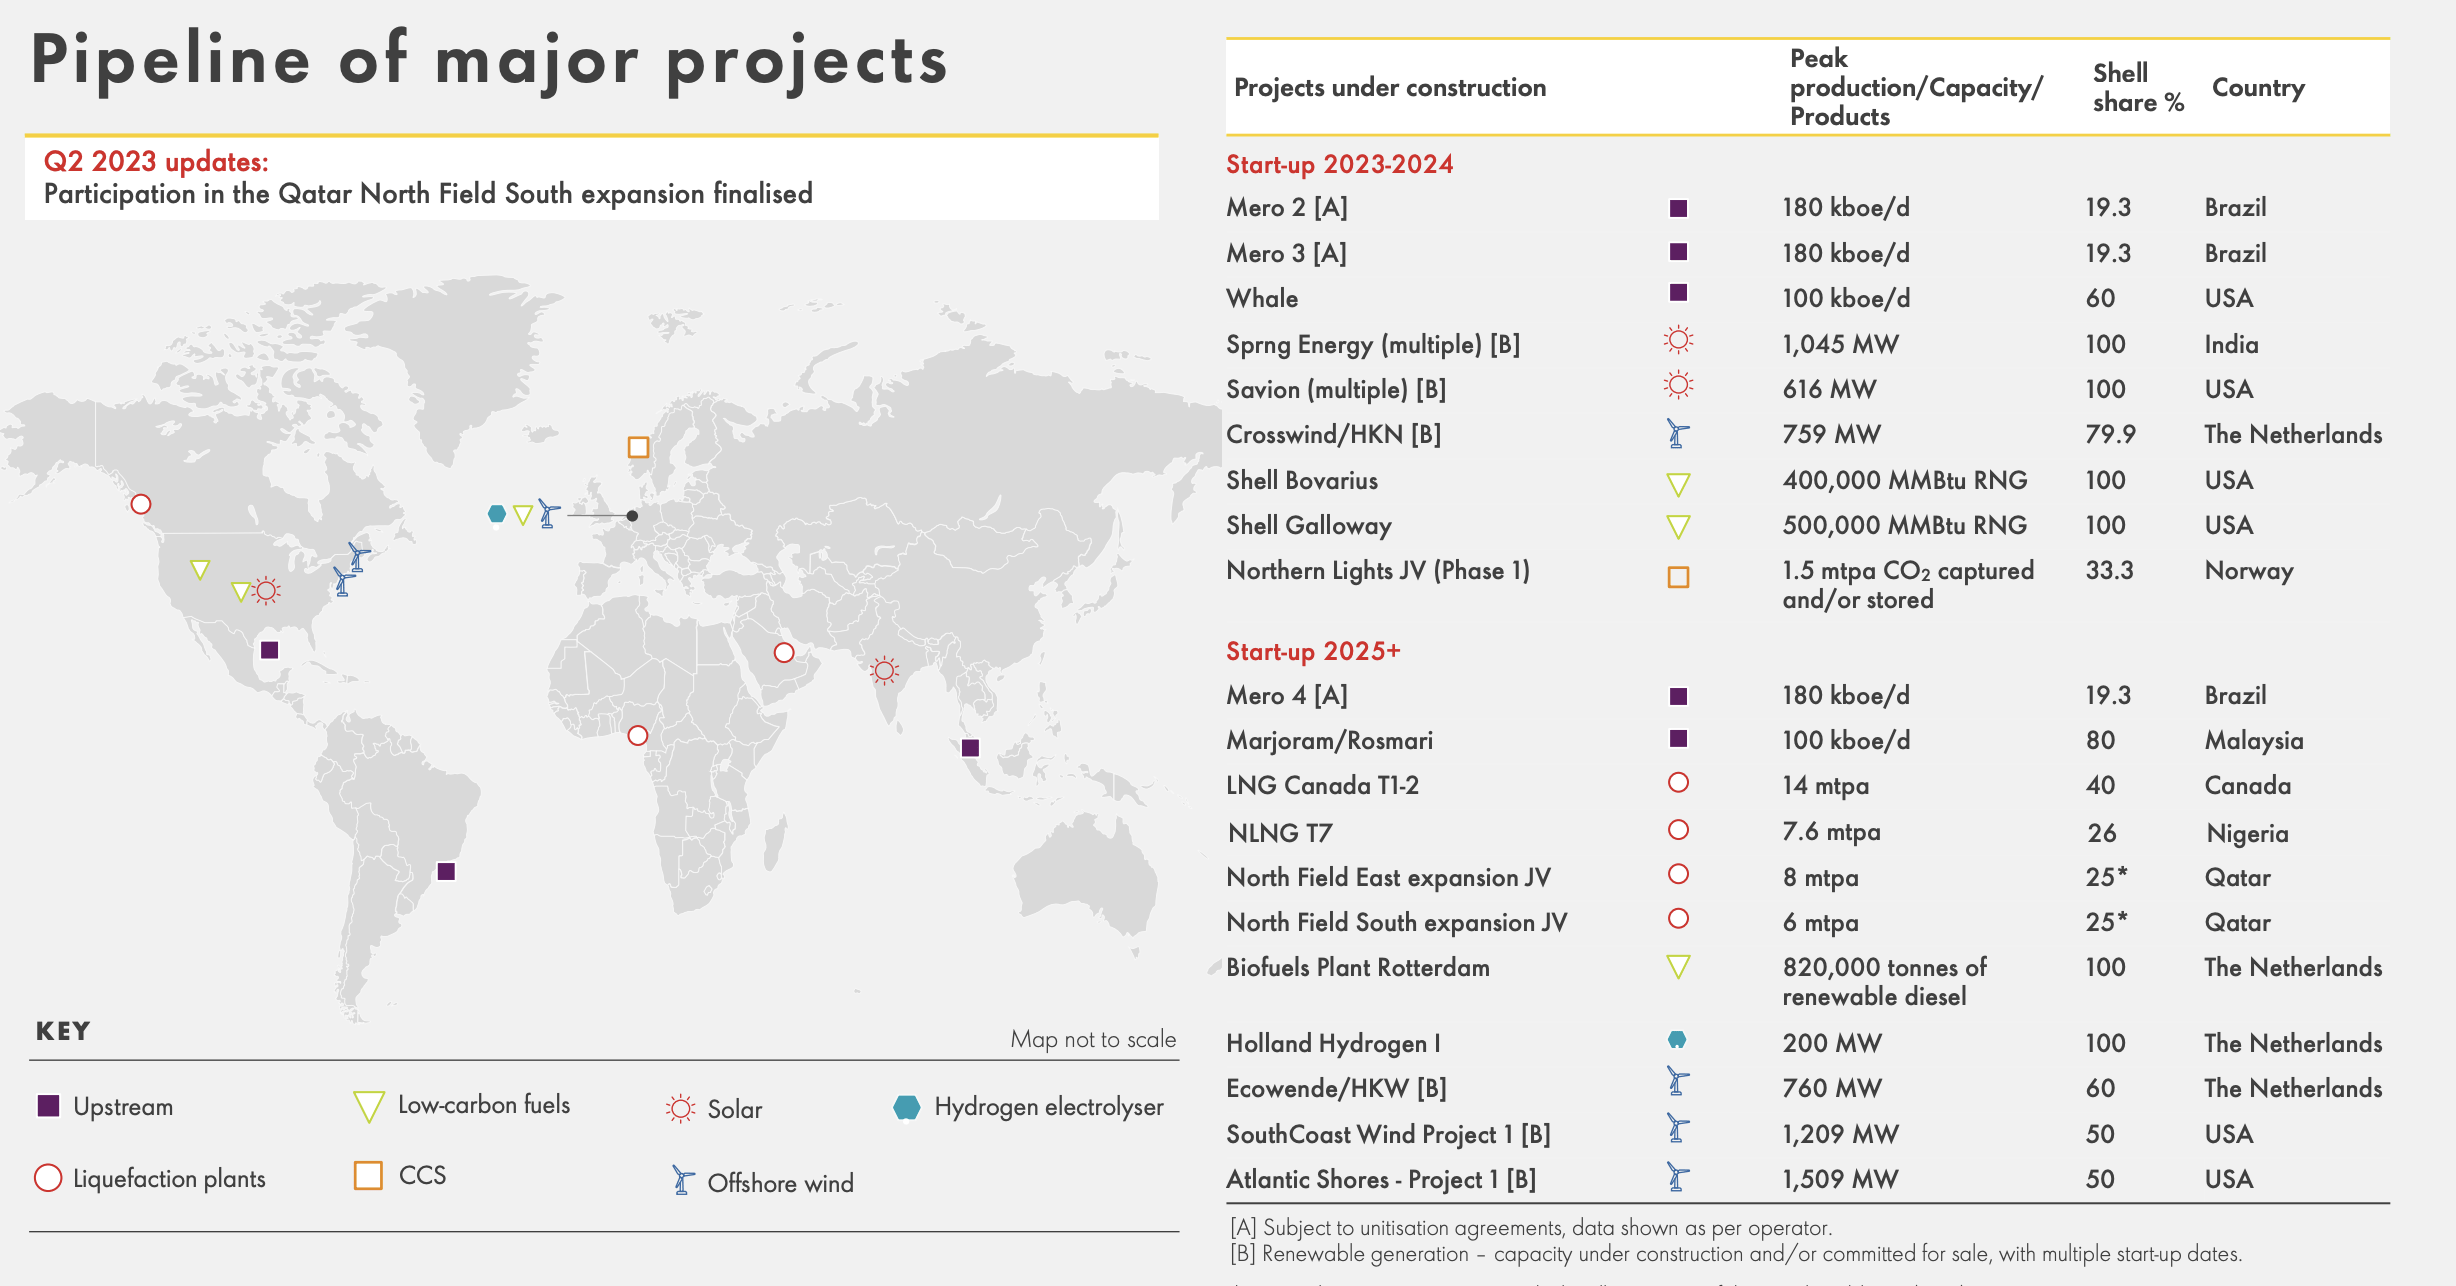Click the Solar sun icon in the key
2456x1286 pixels.
coord(681,1108)
